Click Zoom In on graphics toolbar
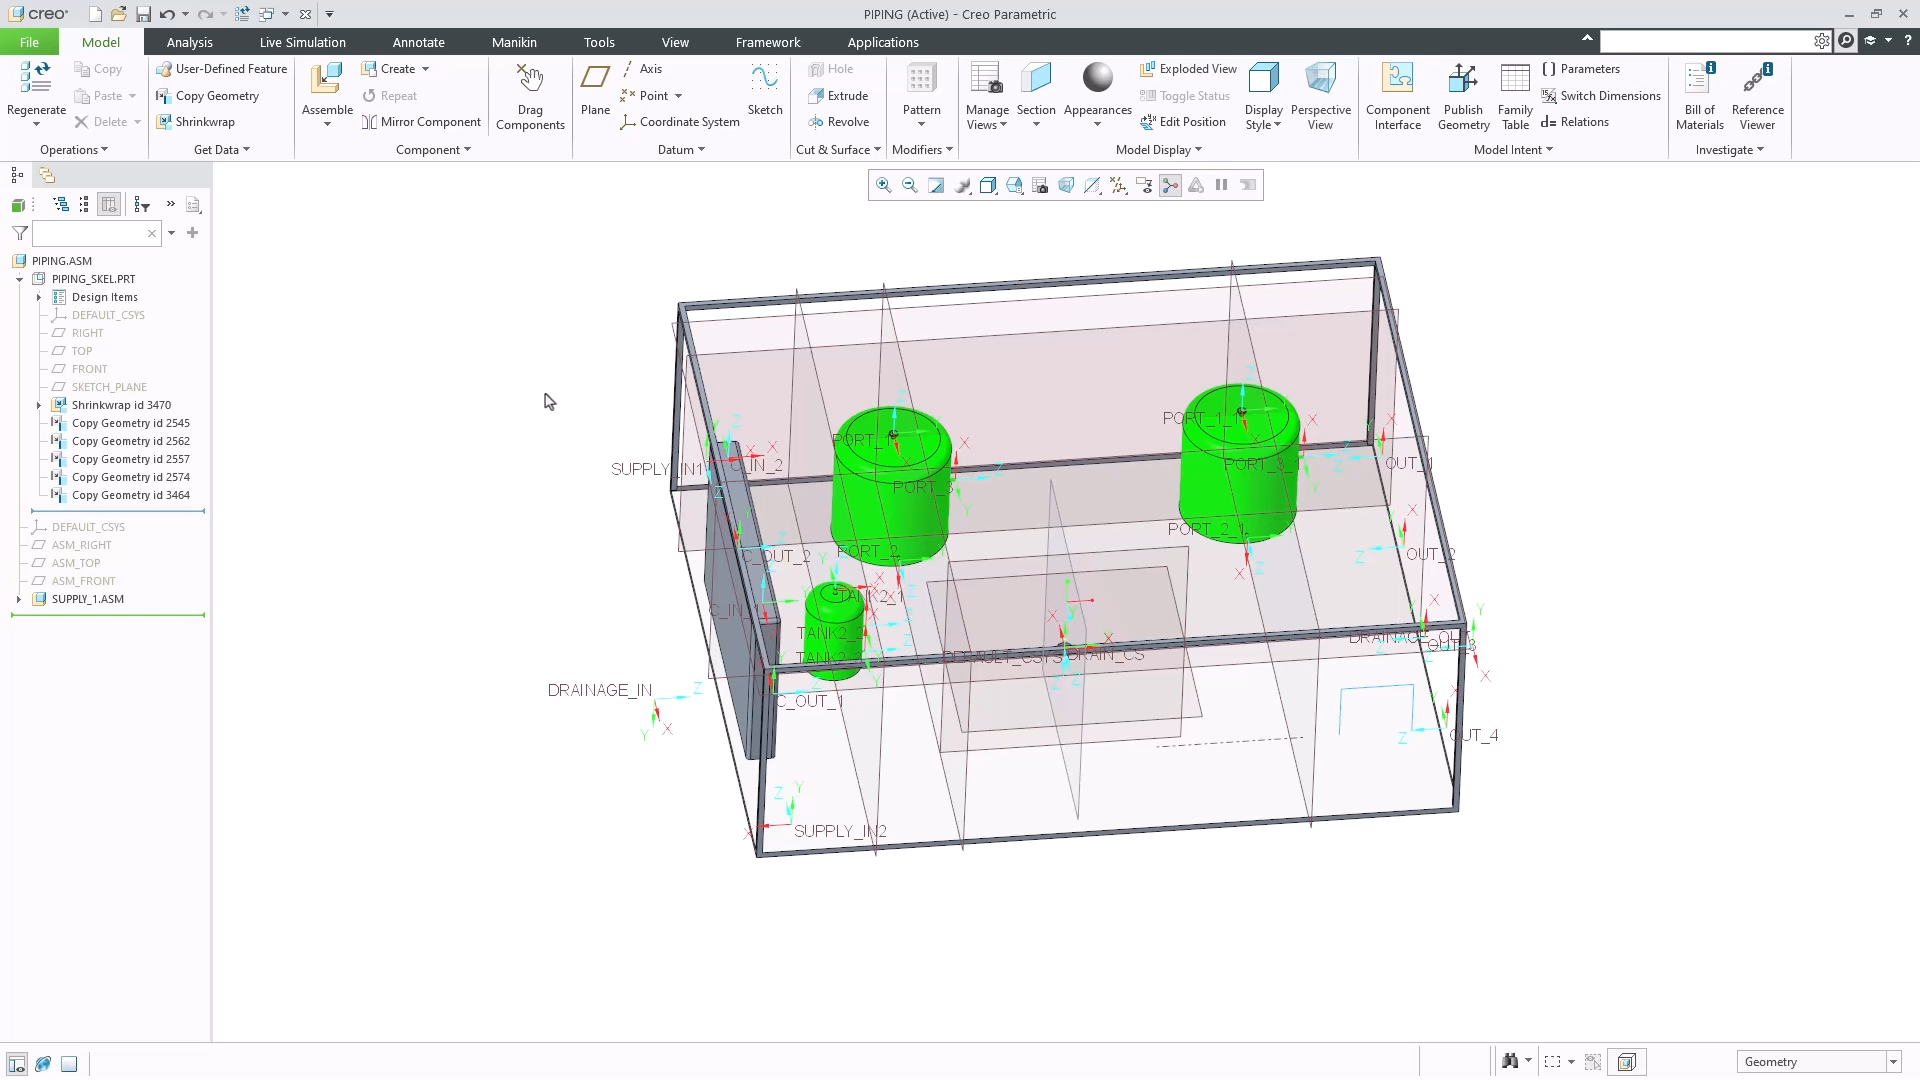 point(883,185)
